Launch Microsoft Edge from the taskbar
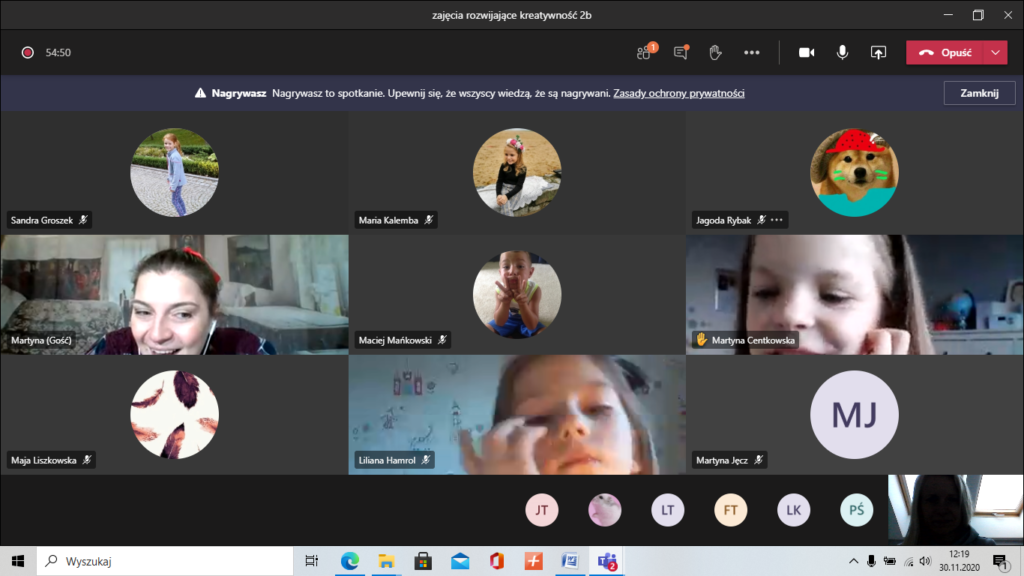 point(349,561)
